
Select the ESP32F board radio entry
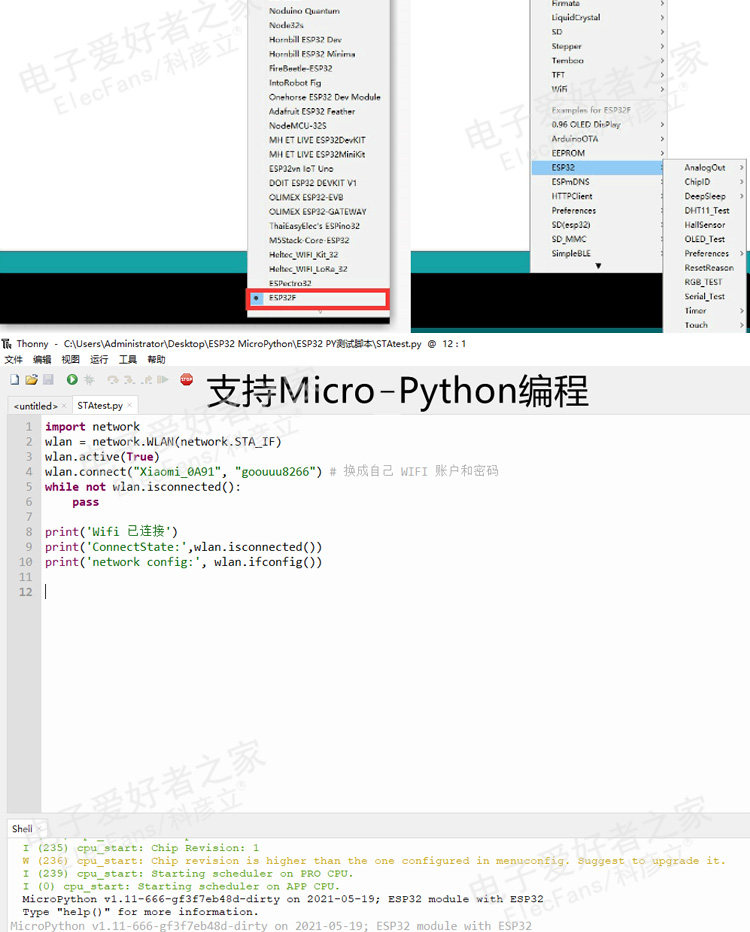pyautogui.click(x=318, y=298)
